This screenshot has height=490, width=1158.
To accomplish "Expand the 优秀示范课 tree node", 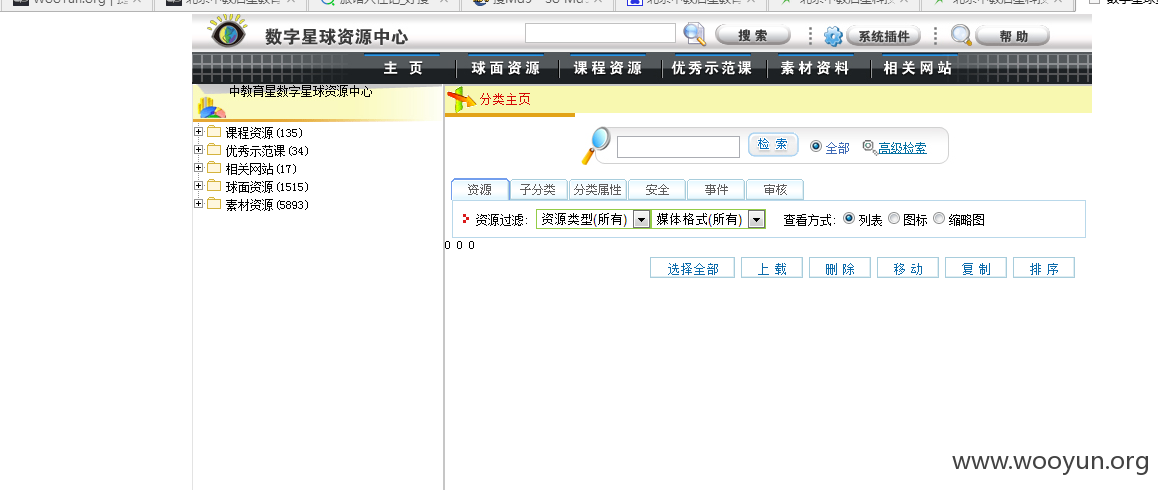I will click(198, 149).
